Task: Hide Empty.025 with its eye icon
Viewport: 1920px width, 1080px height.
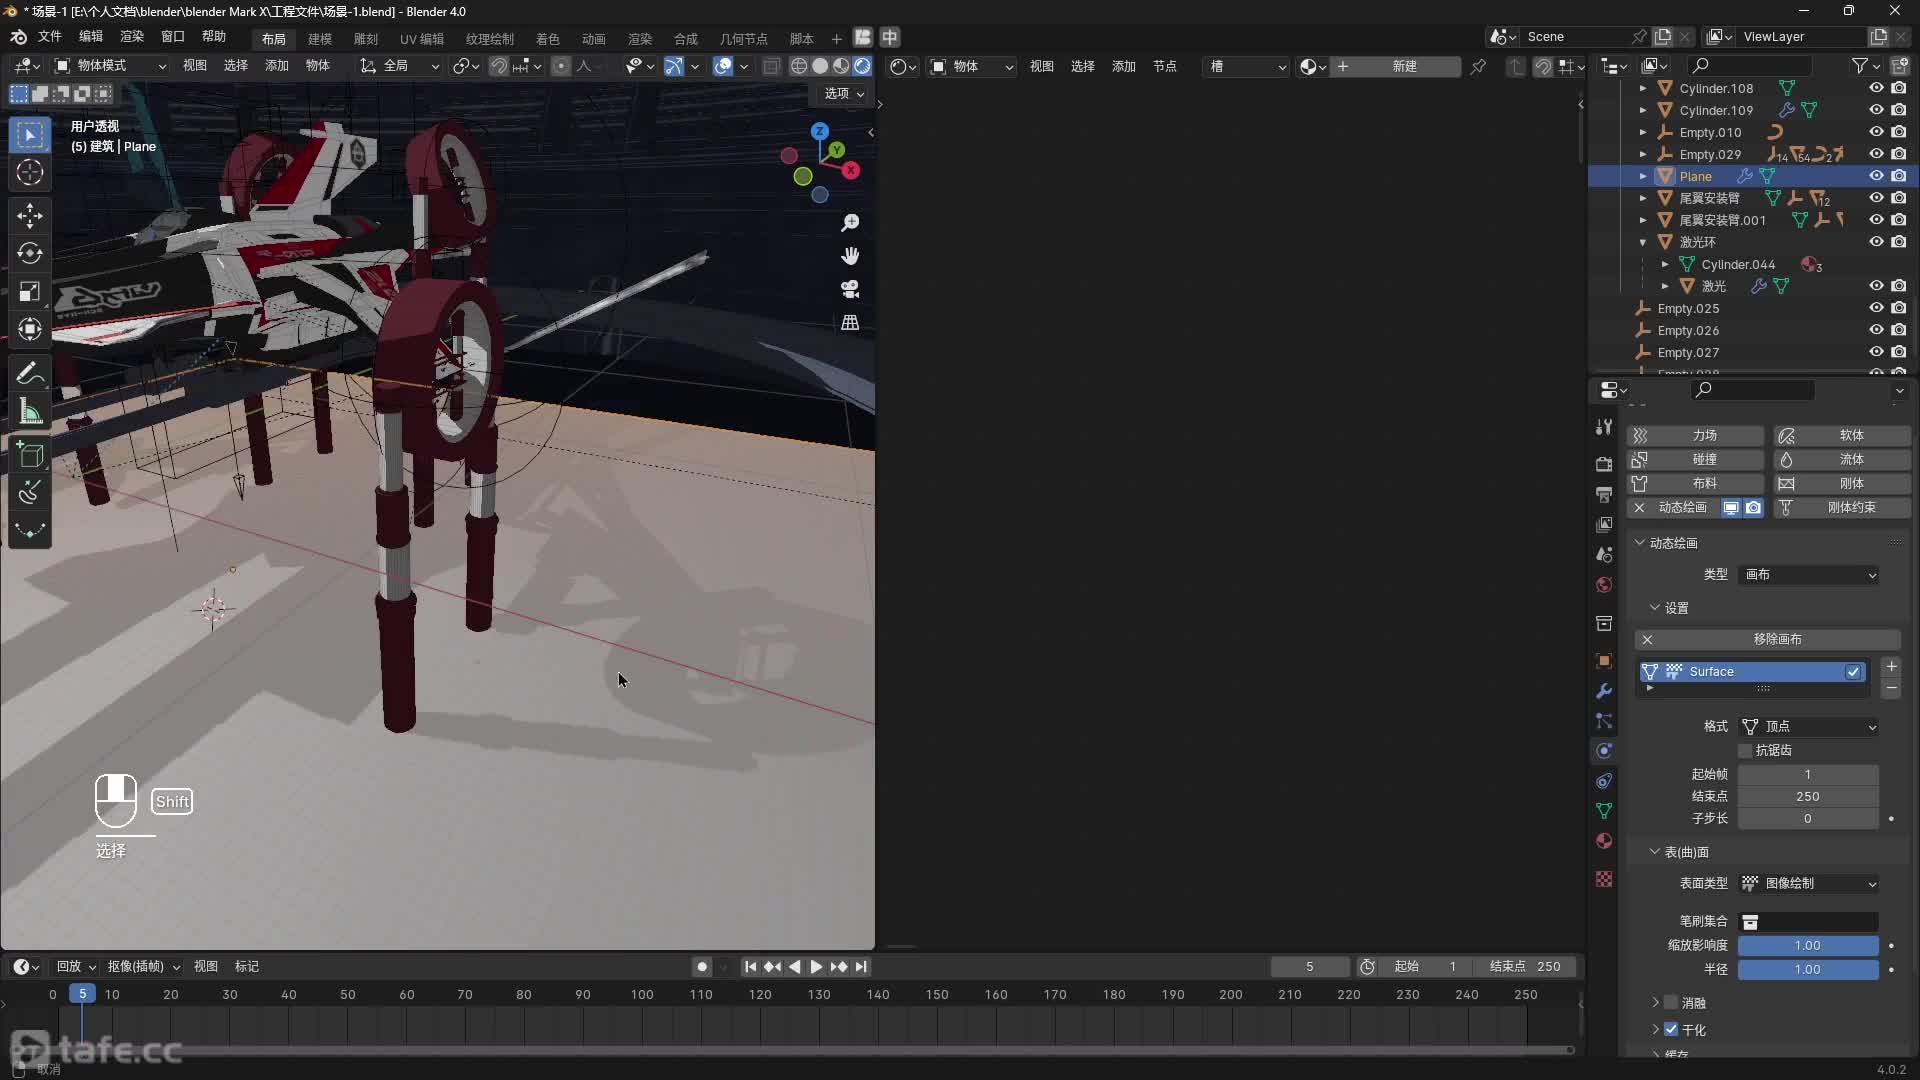Action: click(1876, 308)
